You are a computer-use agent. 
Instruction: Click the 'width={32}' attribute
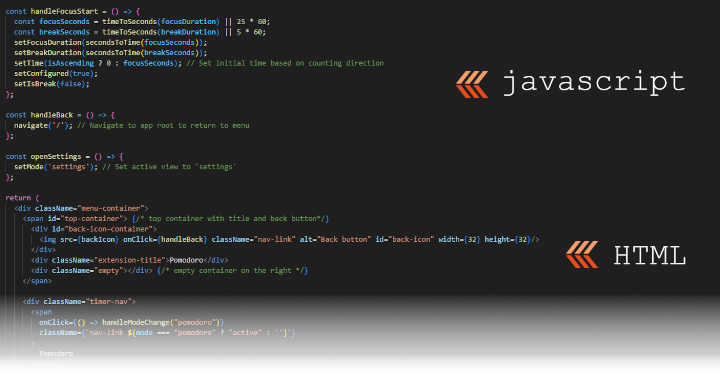(459, 240)
